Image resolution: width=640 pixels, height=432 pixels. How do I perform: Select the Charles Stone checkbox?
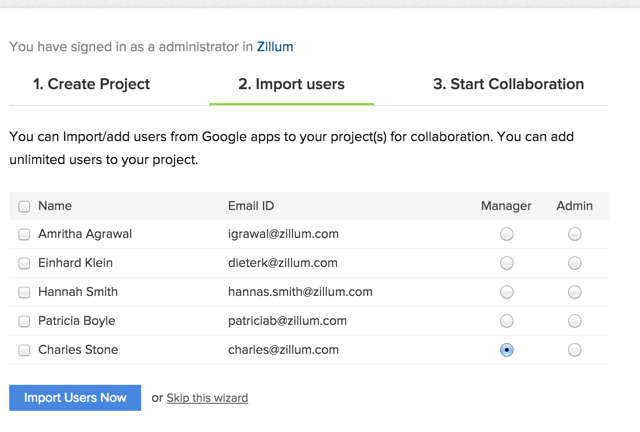tap(24, 350)
